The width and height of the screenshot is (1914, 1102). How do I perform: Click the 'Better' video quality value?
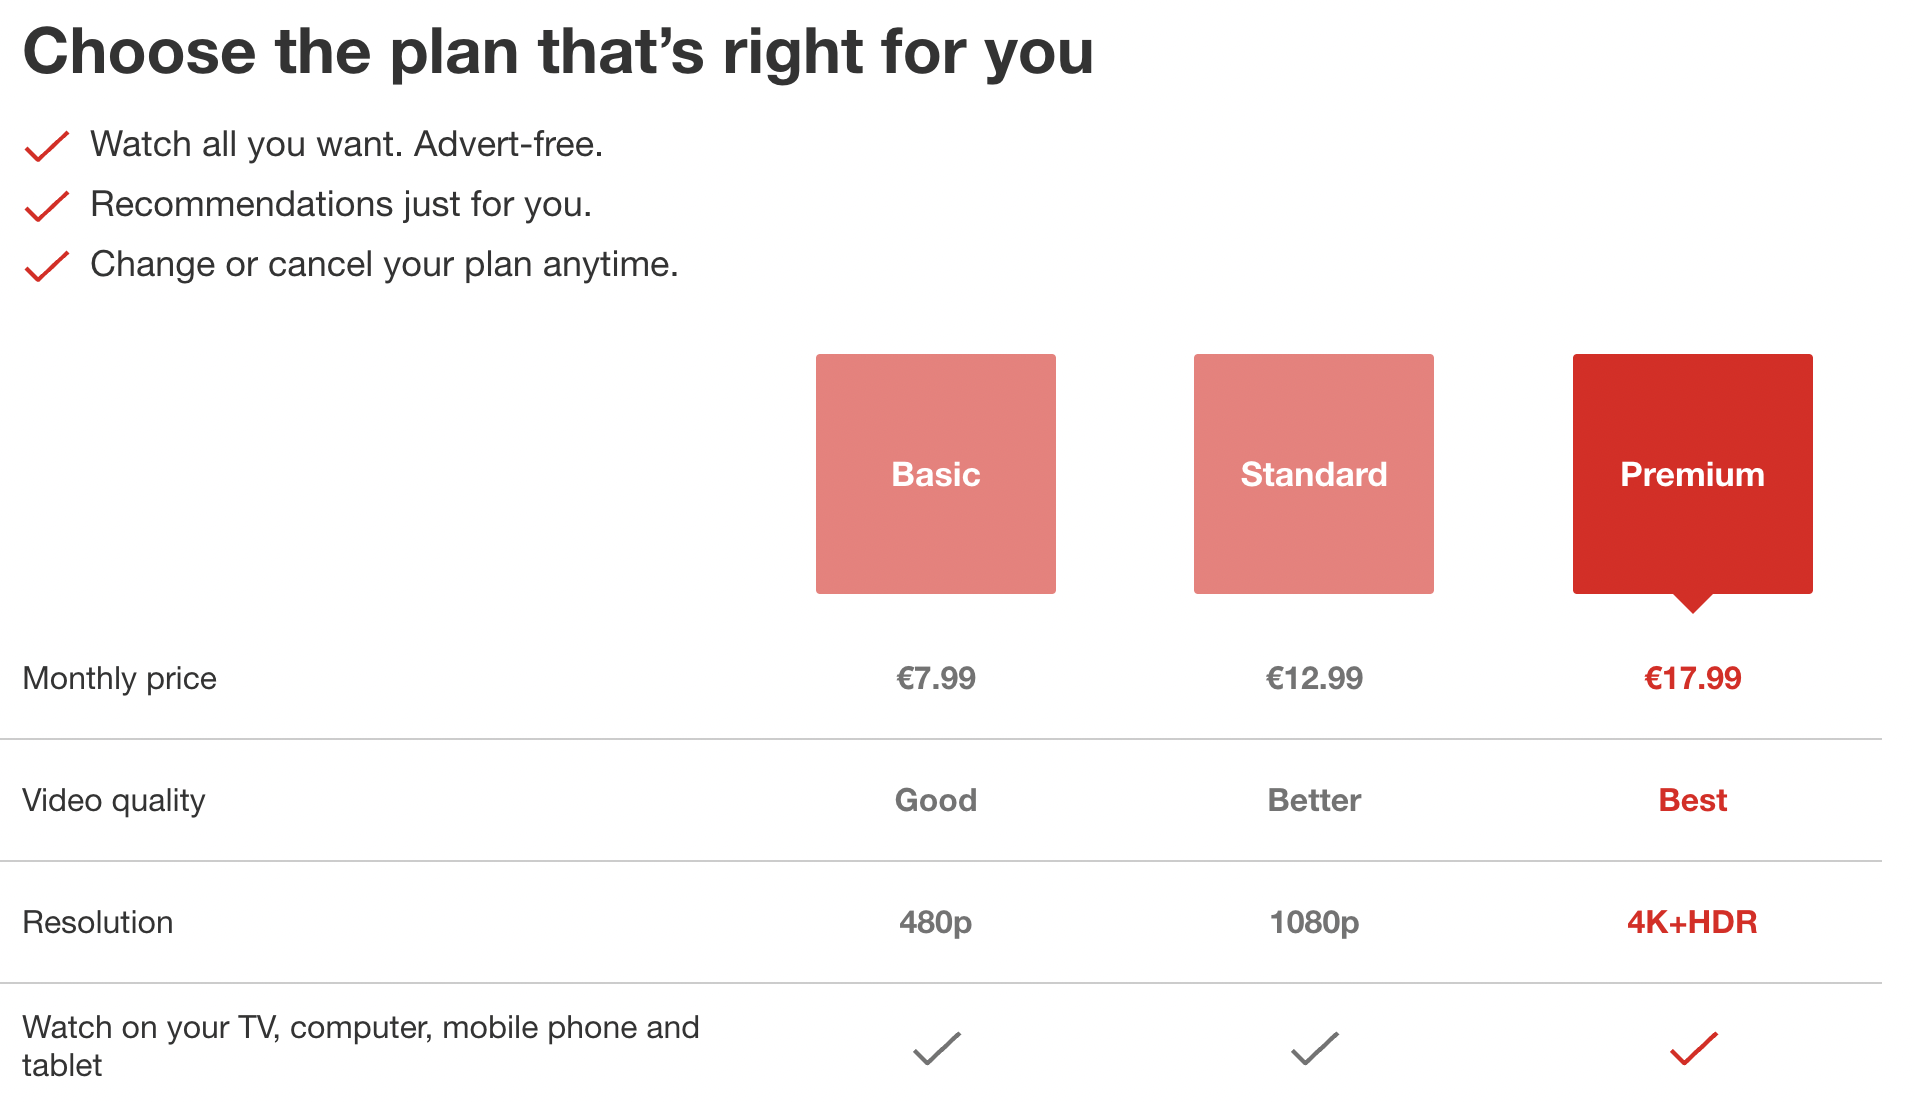click(1314, 800)
